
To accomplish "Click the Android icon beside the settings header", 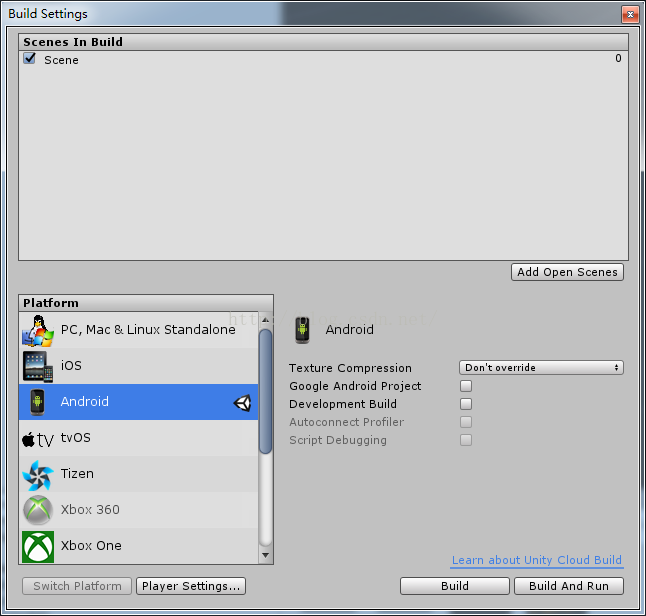I will pos(302,330).
